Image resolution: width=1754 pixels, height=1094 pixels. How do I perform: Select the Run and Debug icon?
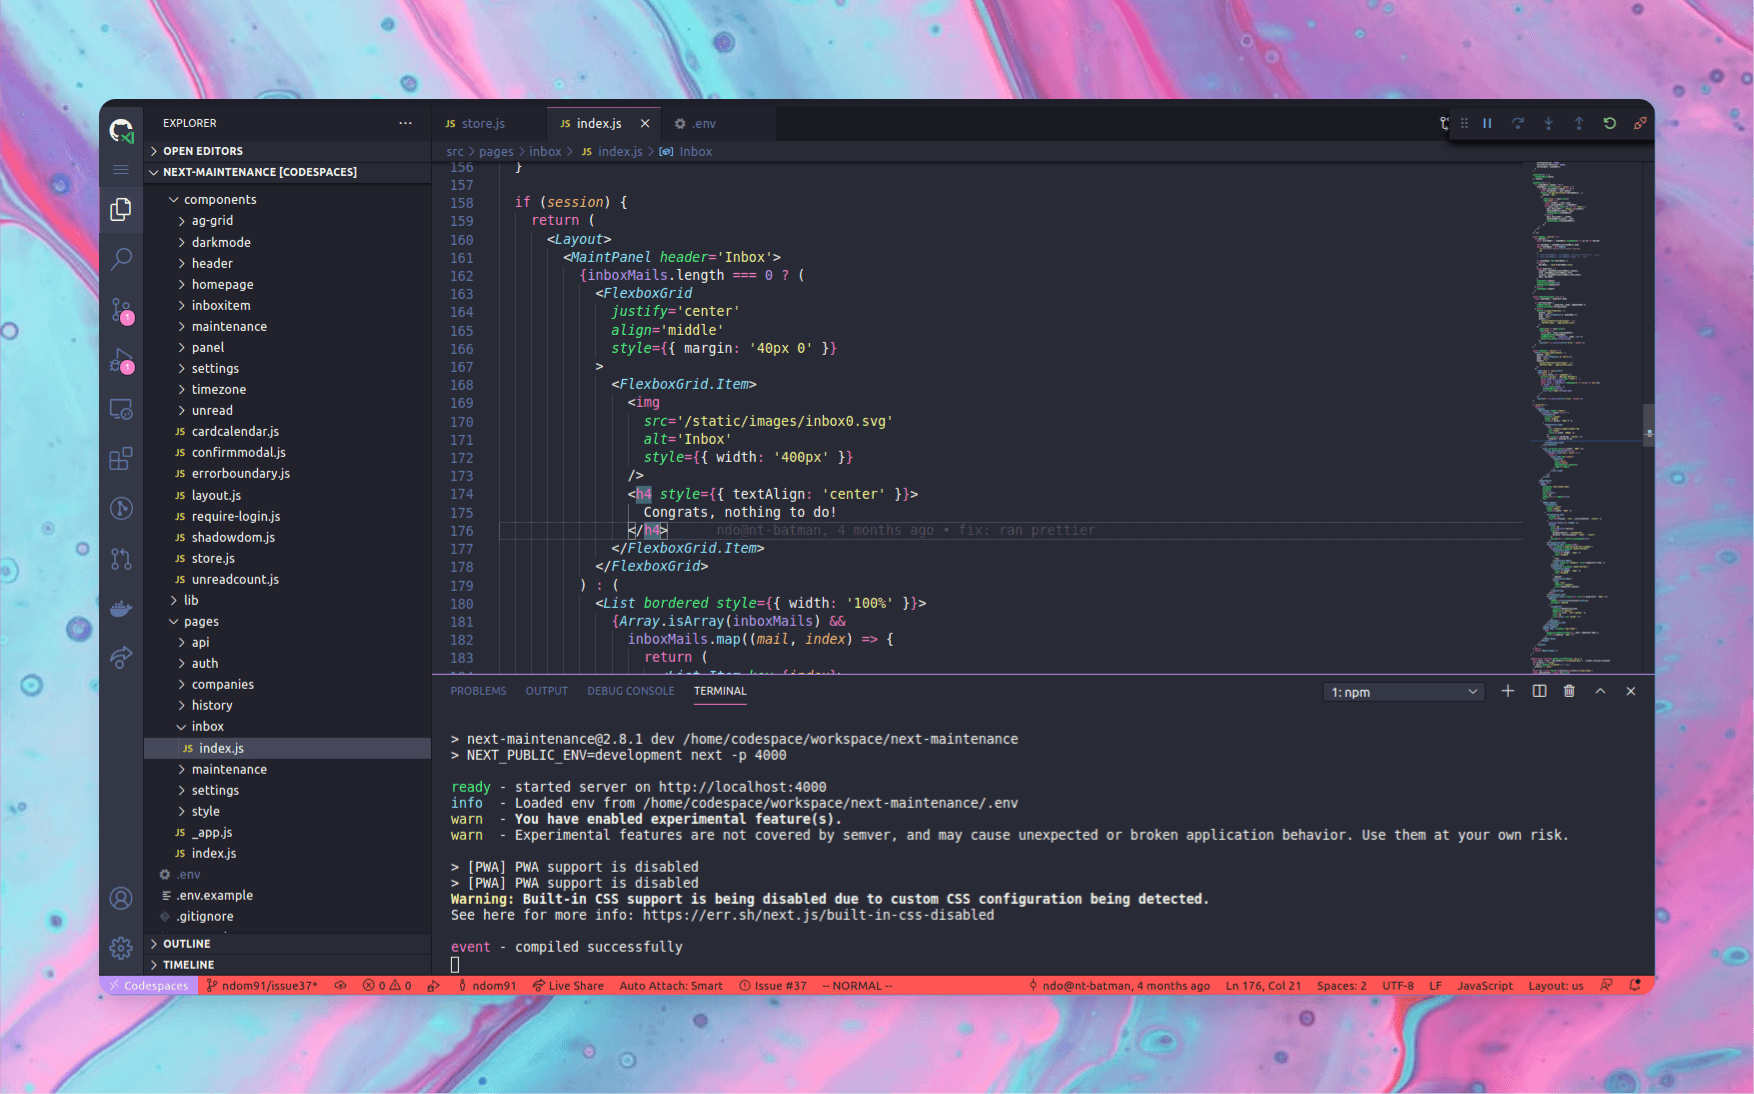pos(121,361)
